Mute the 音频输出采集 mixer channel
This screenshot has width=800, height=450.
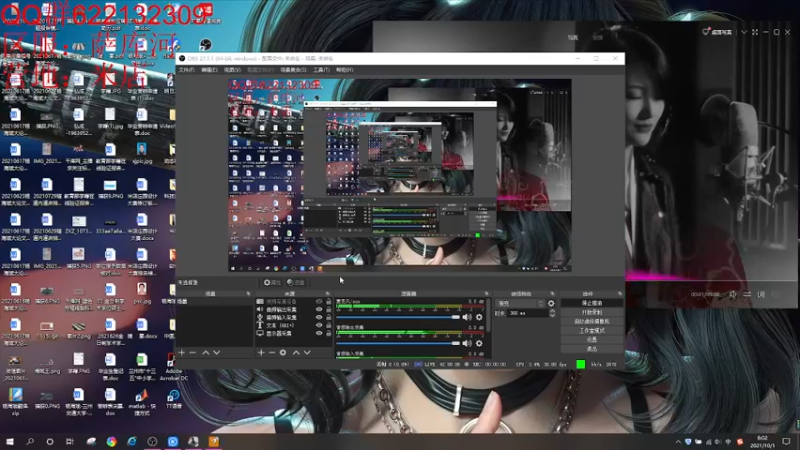pos(467,343)
